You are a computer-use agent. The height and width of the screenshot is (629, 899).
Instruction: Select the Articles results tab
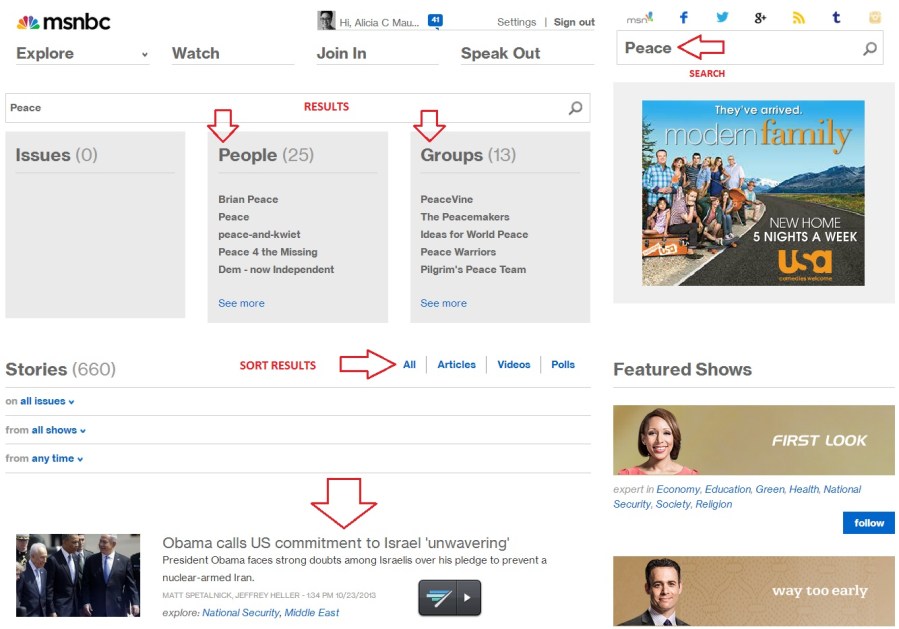[x=456, y=365]
